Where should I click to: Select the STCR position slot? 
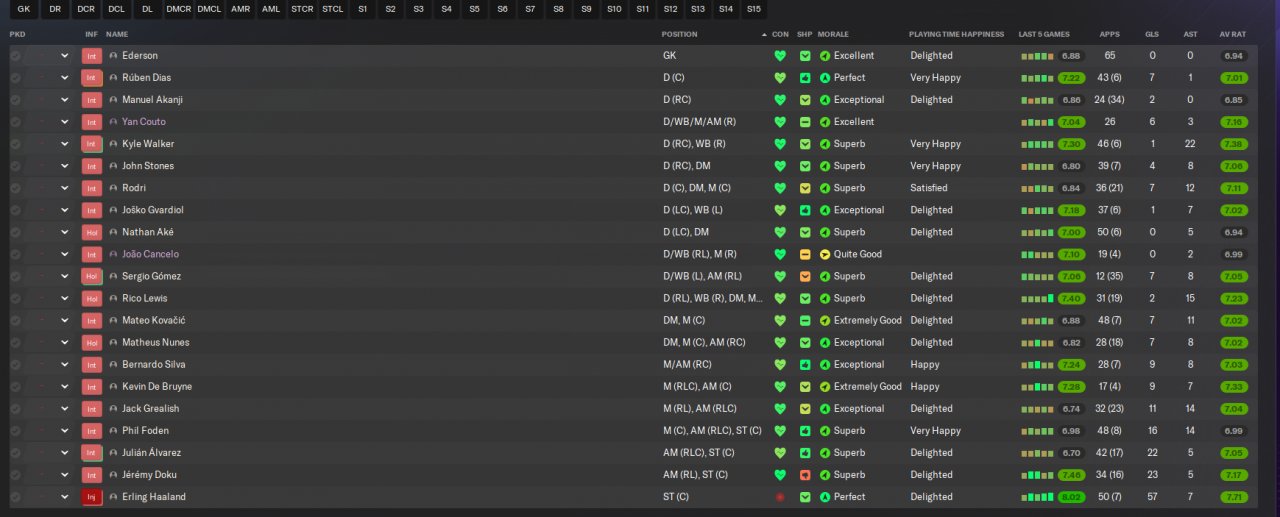click(301, 9)
